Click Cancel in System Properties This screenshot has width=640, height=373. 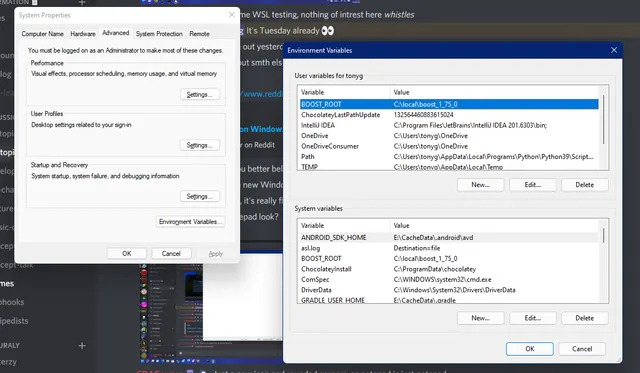171,253
